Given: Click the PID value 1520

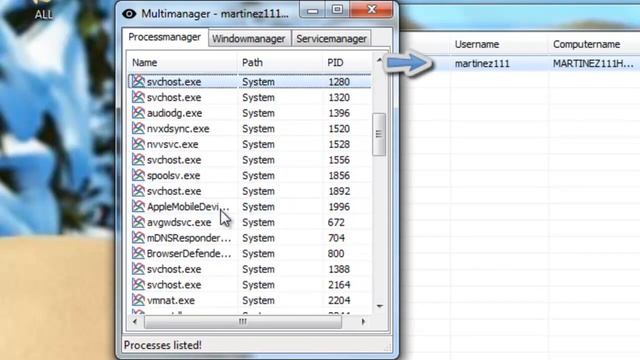Looking at the screenshot, I should [x=339, y=129].
